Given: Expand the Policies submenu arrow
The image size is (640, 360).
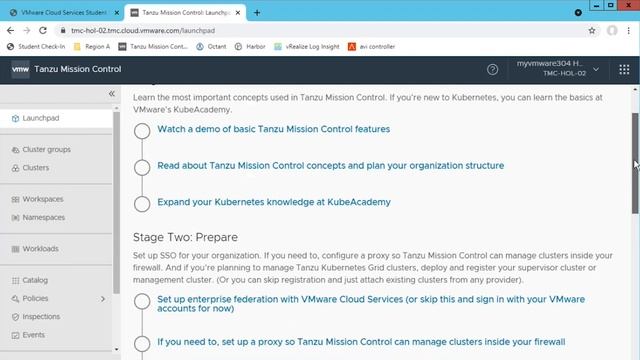Looking at the screenshot, I should pos(103,299).
